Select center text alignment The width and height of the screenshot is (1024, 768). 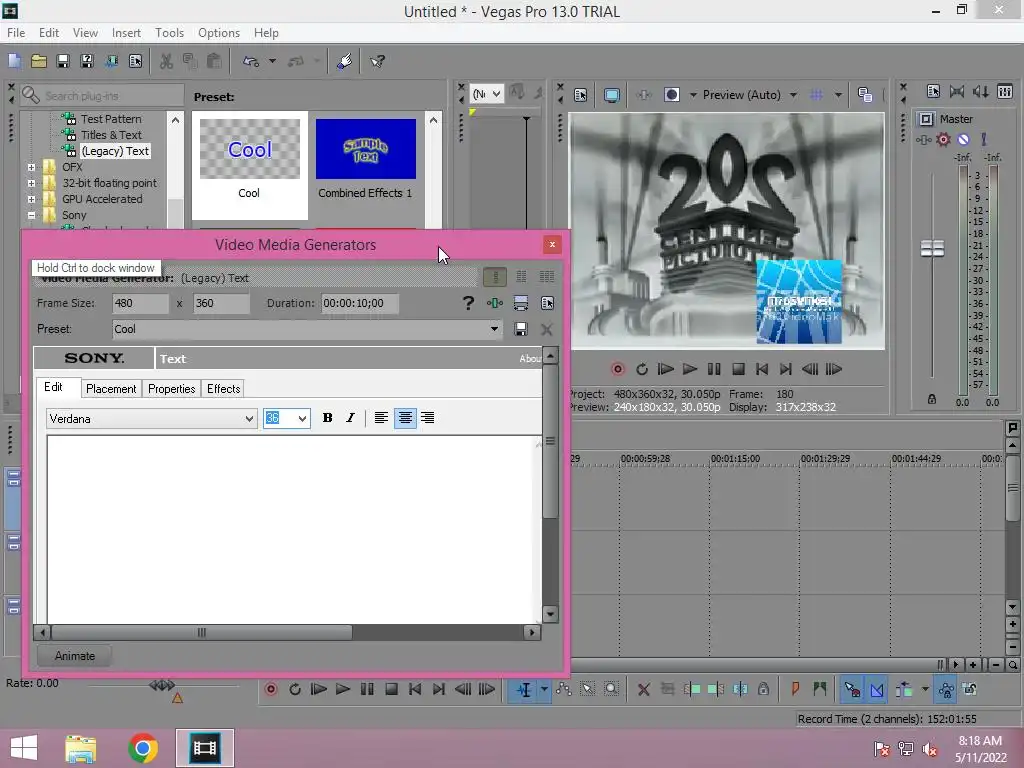(405, 418)
